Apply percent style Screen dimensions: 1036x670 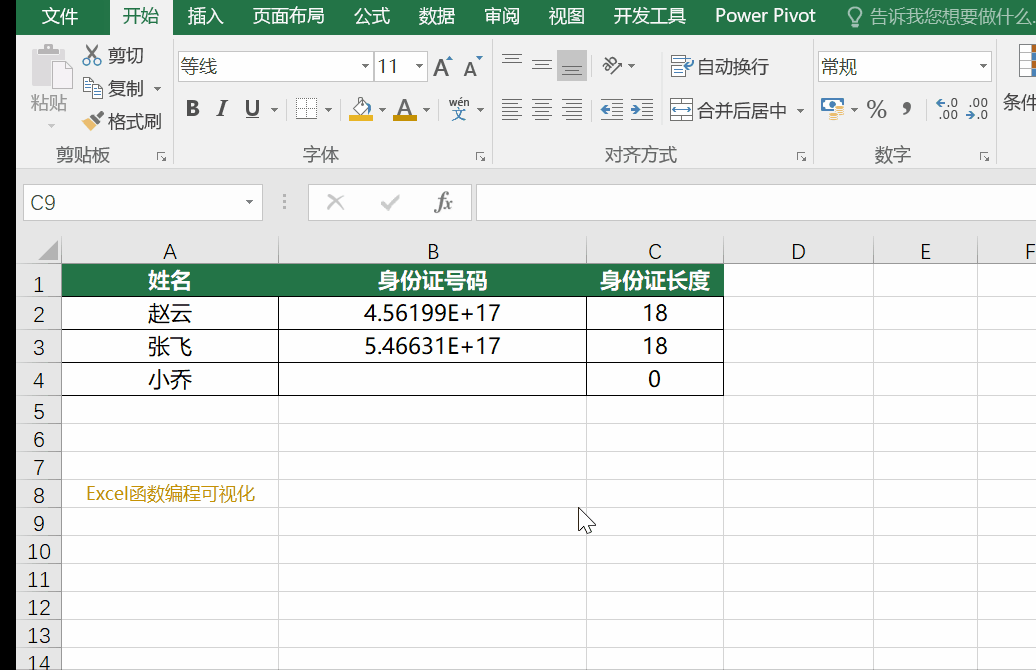click(877, 109)
